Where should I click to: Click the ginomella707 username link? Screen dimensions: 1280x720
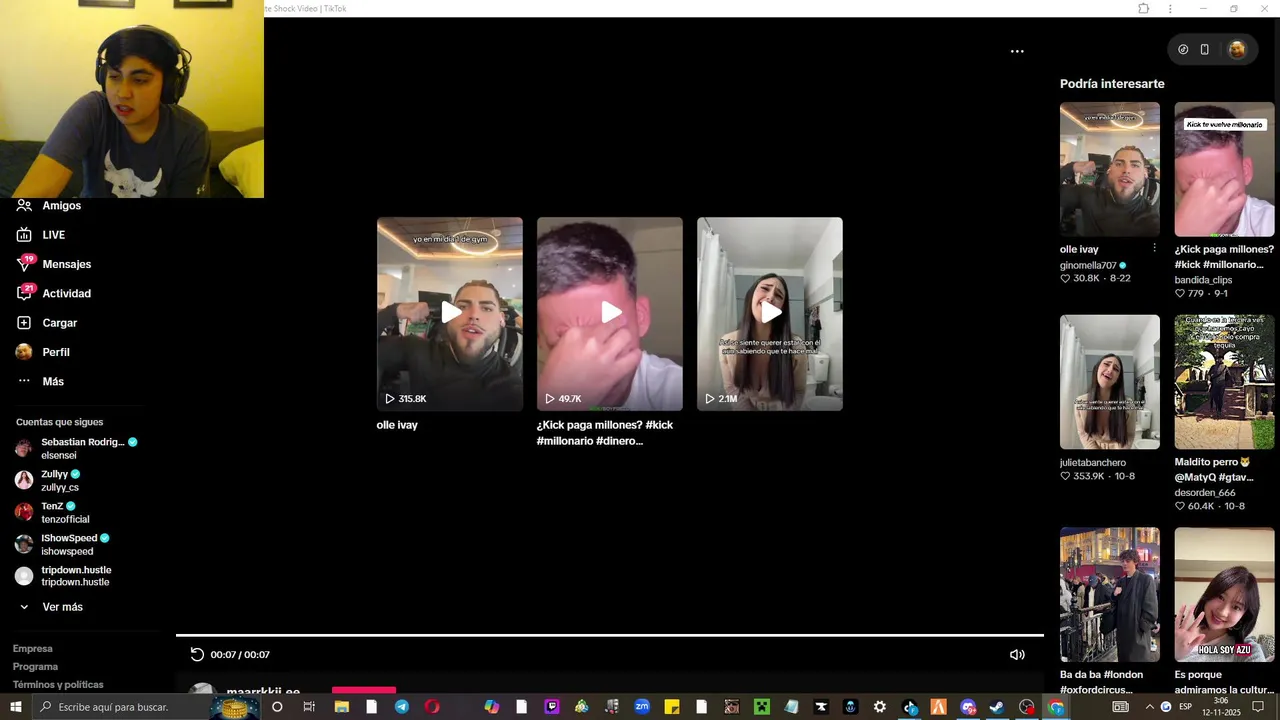click(1088, 266)
